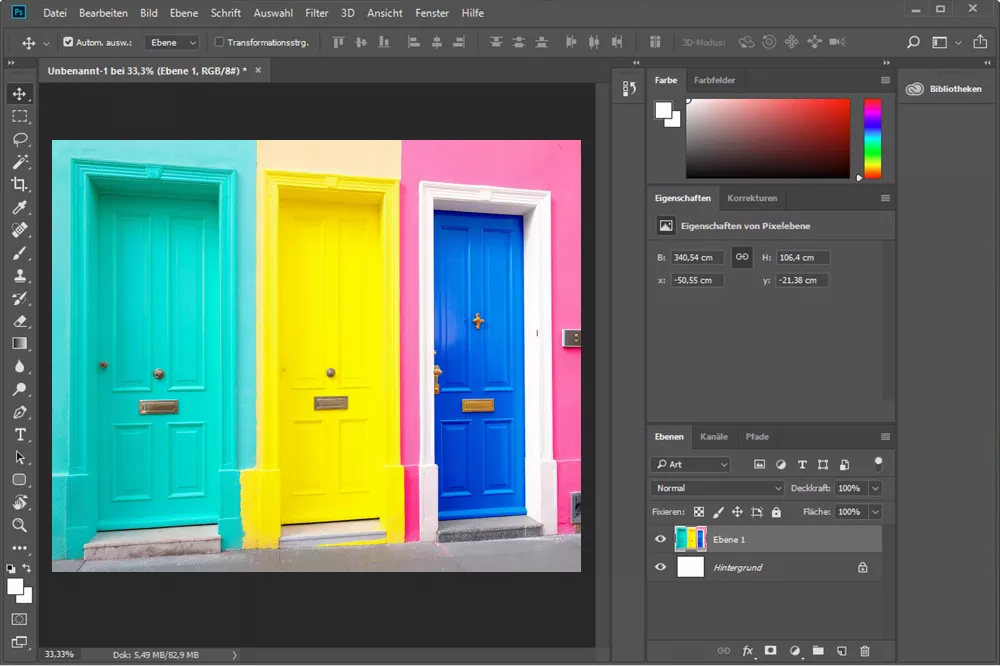Toggle the B/H link proportions button

[741, 257]
